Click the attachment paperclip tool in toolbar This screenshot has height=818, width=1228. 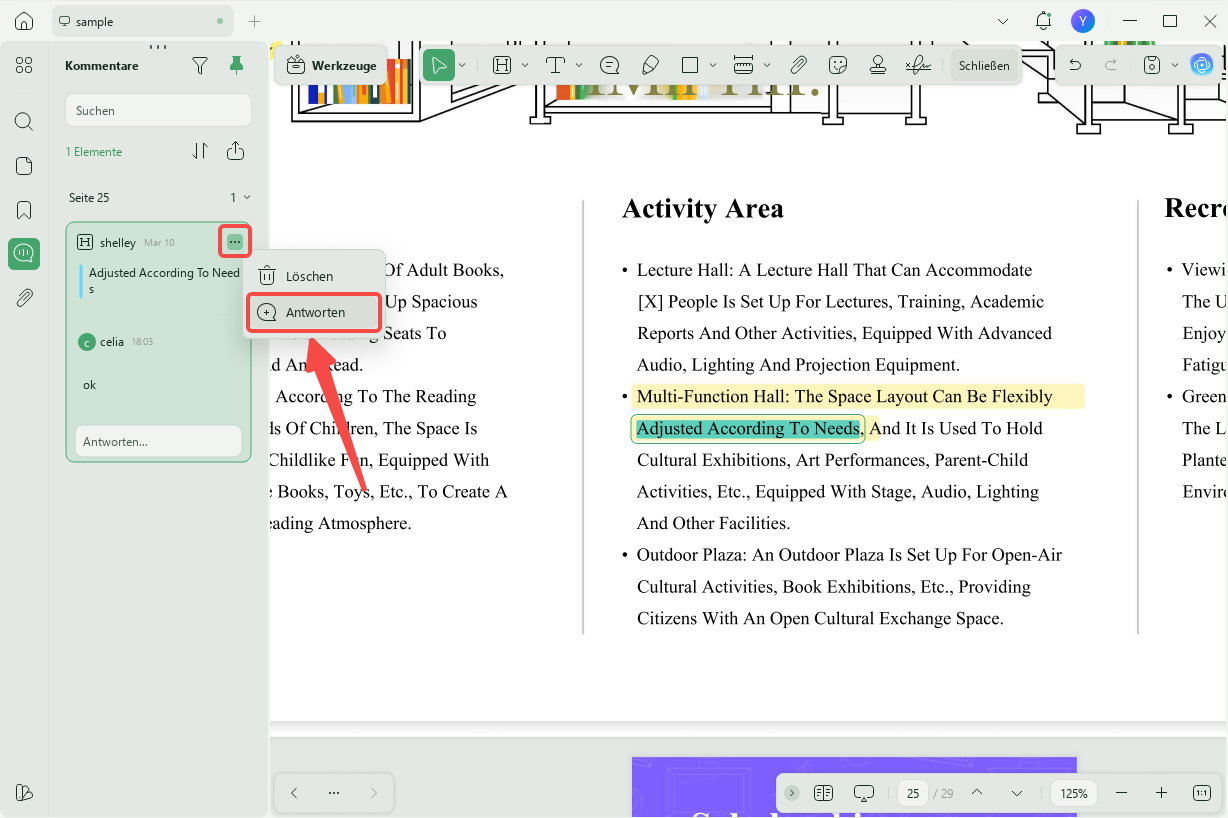(798, 66)
